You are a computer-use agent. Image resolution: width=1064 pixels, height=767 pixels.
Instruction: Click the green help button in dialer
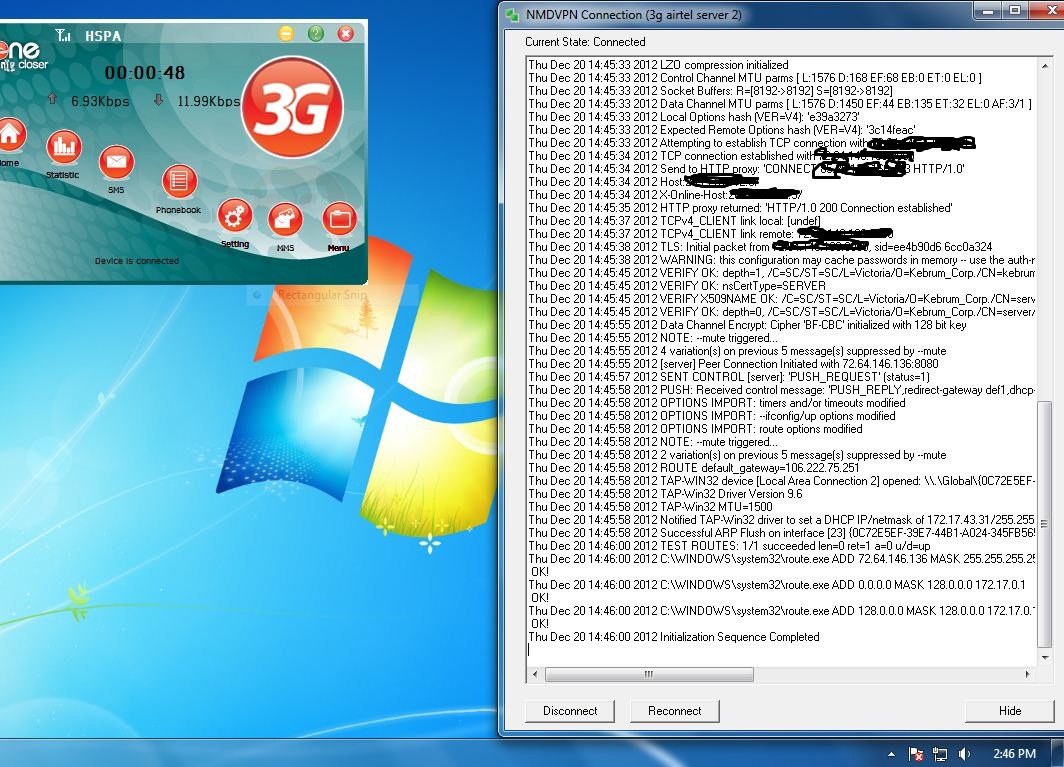pyautogui.click(x=316, y=33)
